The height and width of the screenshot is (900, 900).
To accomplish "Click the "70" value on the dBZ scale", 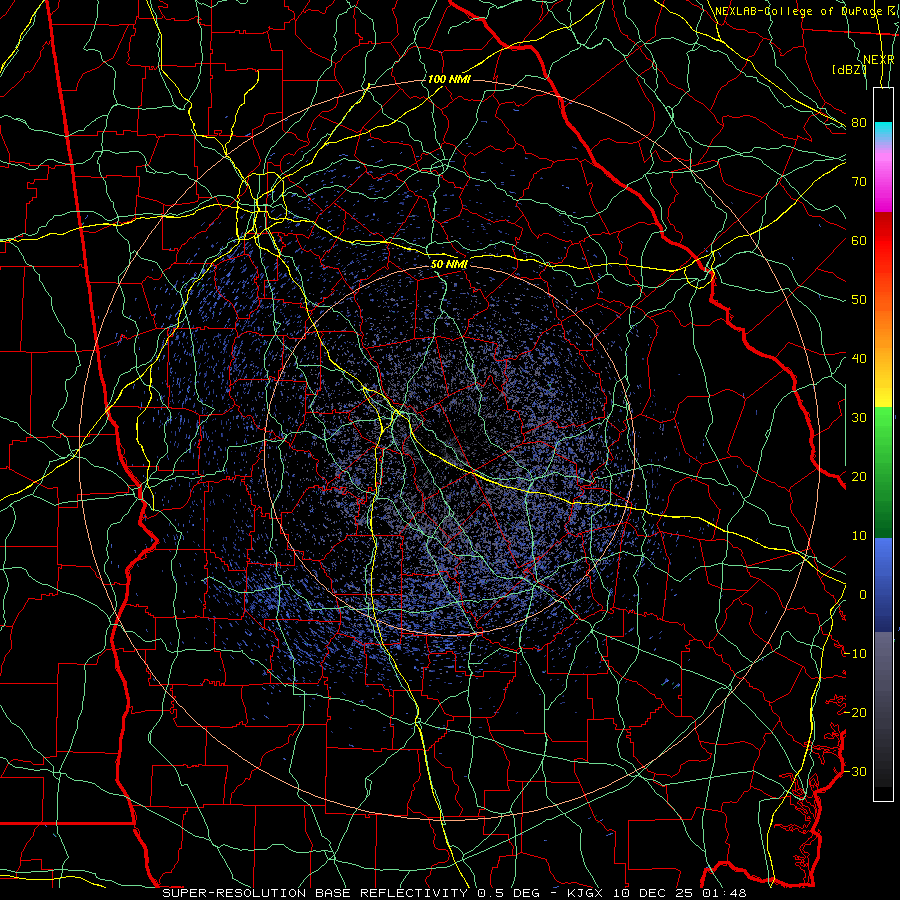I will coord(859,182).
